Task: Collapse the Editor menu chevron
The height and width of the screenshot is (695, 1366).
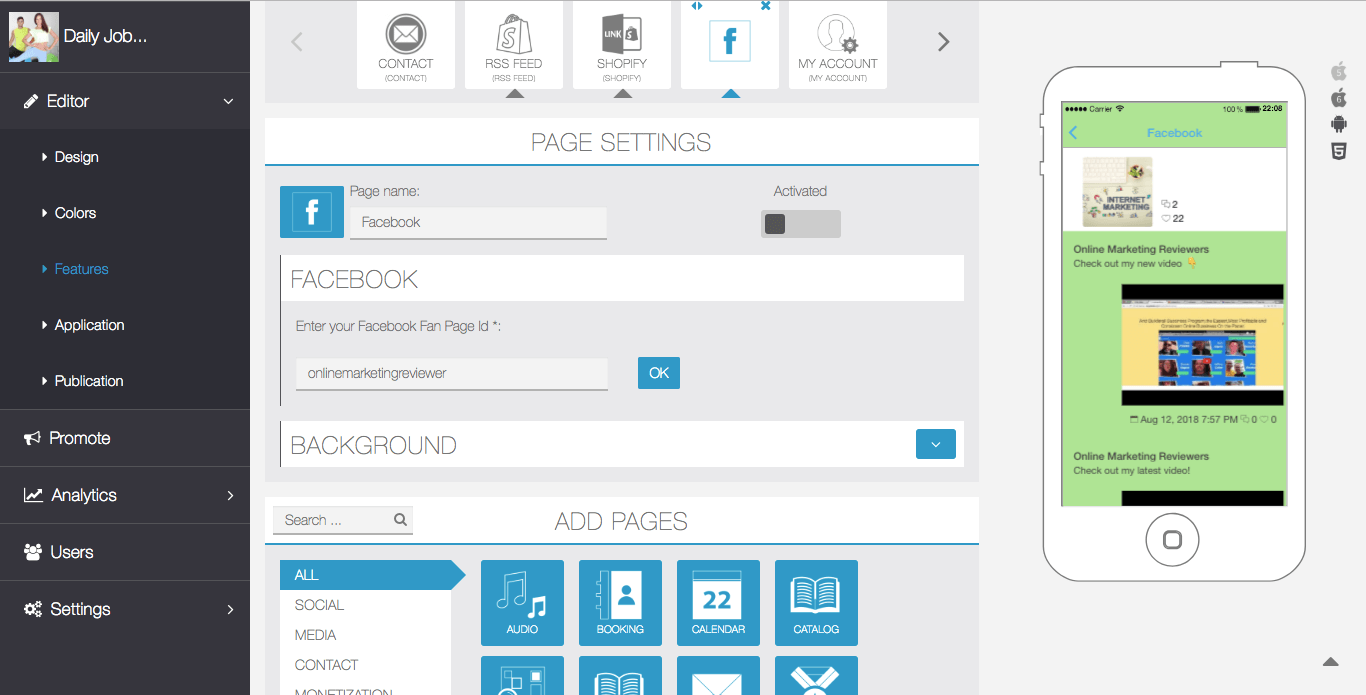Action: click(228, 102)
